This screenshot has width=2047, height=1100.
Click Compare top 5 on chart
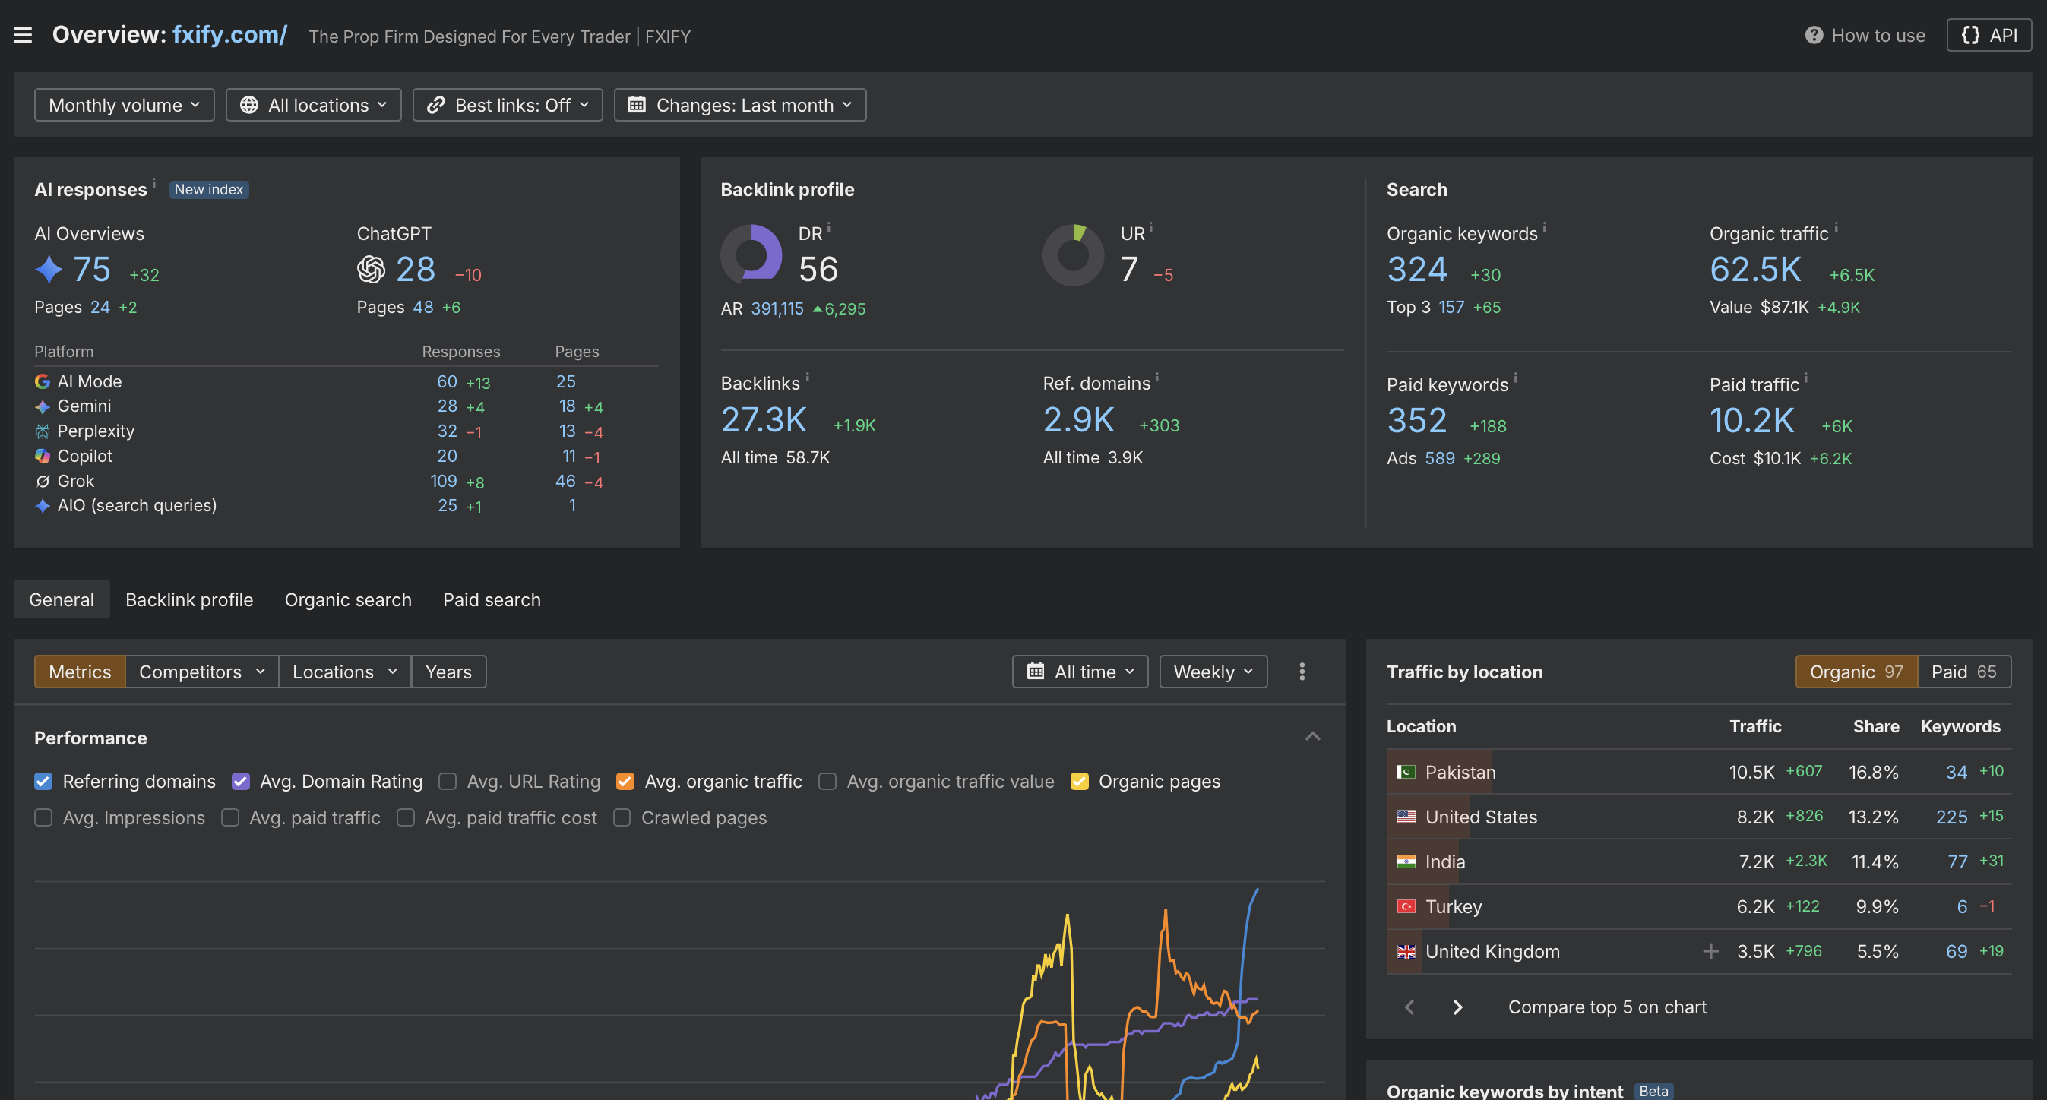1607,1007
